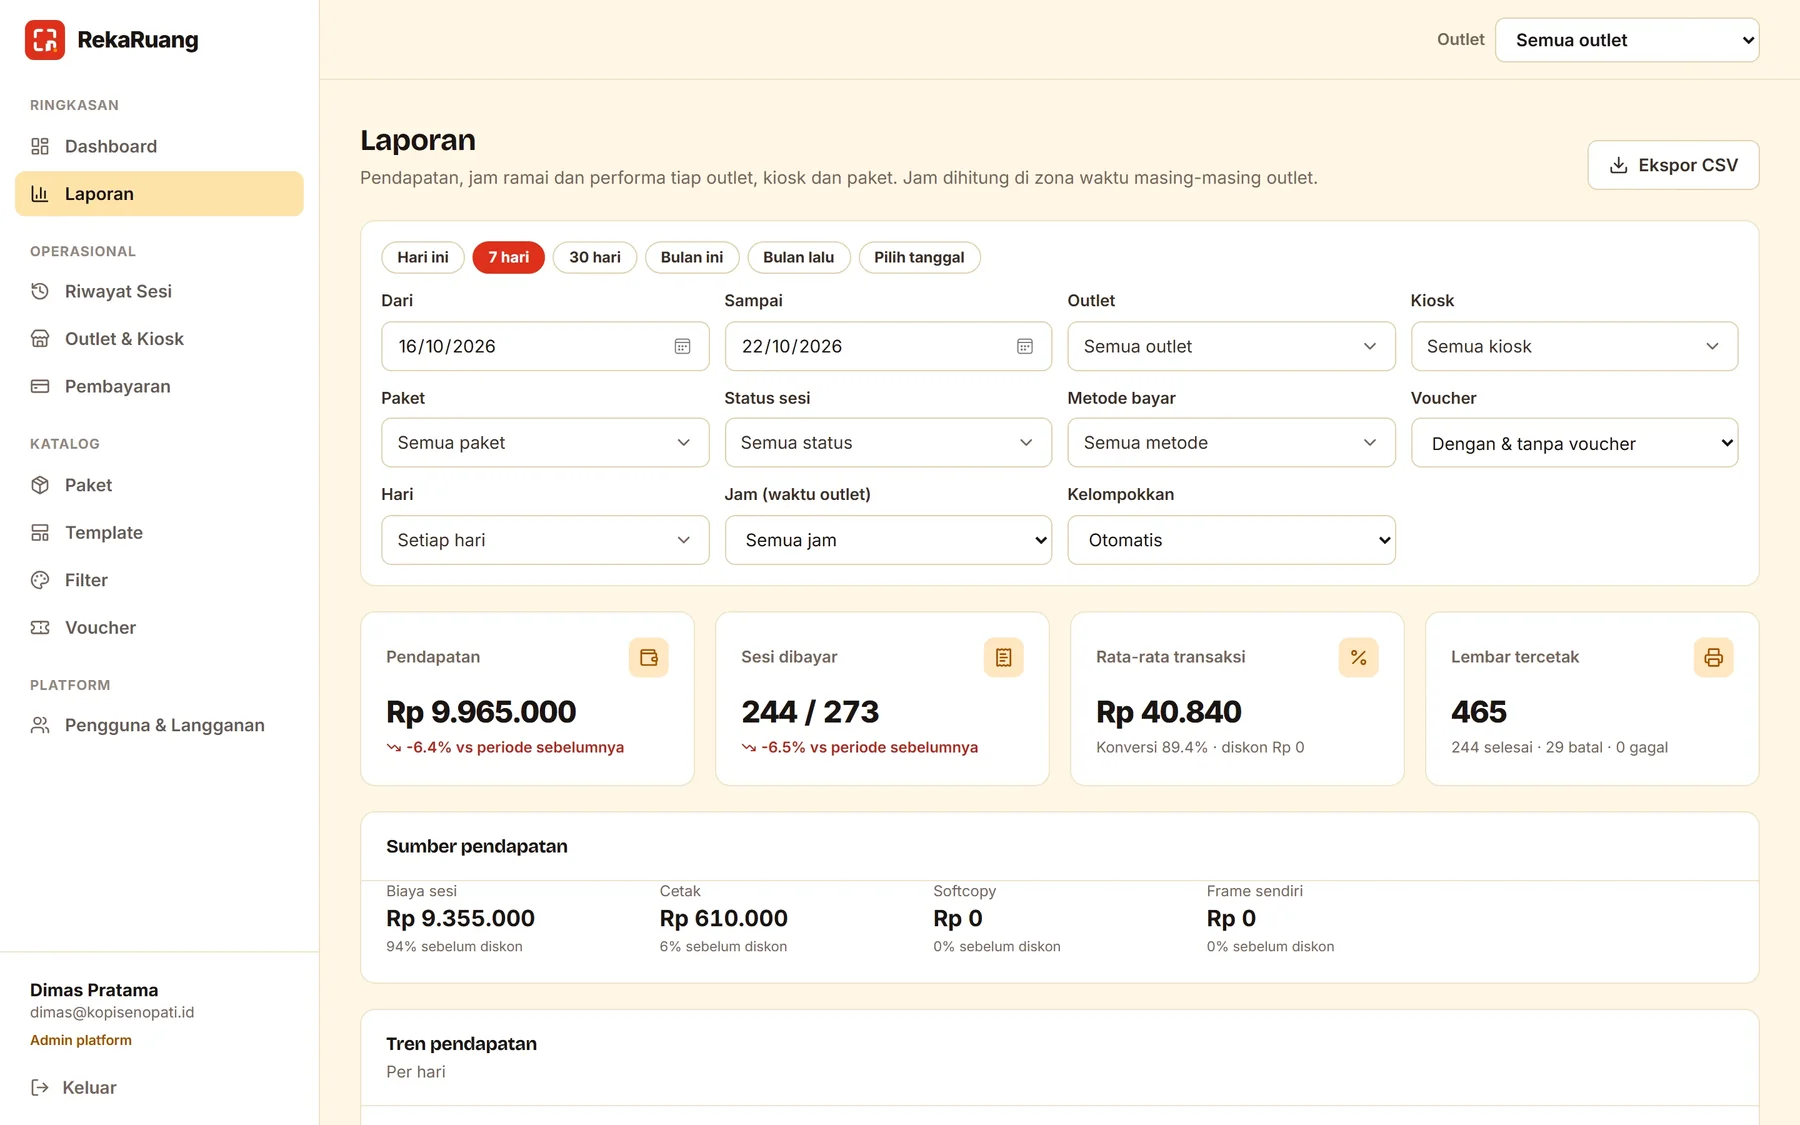1800x1125 pixels.
Task: Open calendar picker in Dari field
Action: [x=682, y=346]
